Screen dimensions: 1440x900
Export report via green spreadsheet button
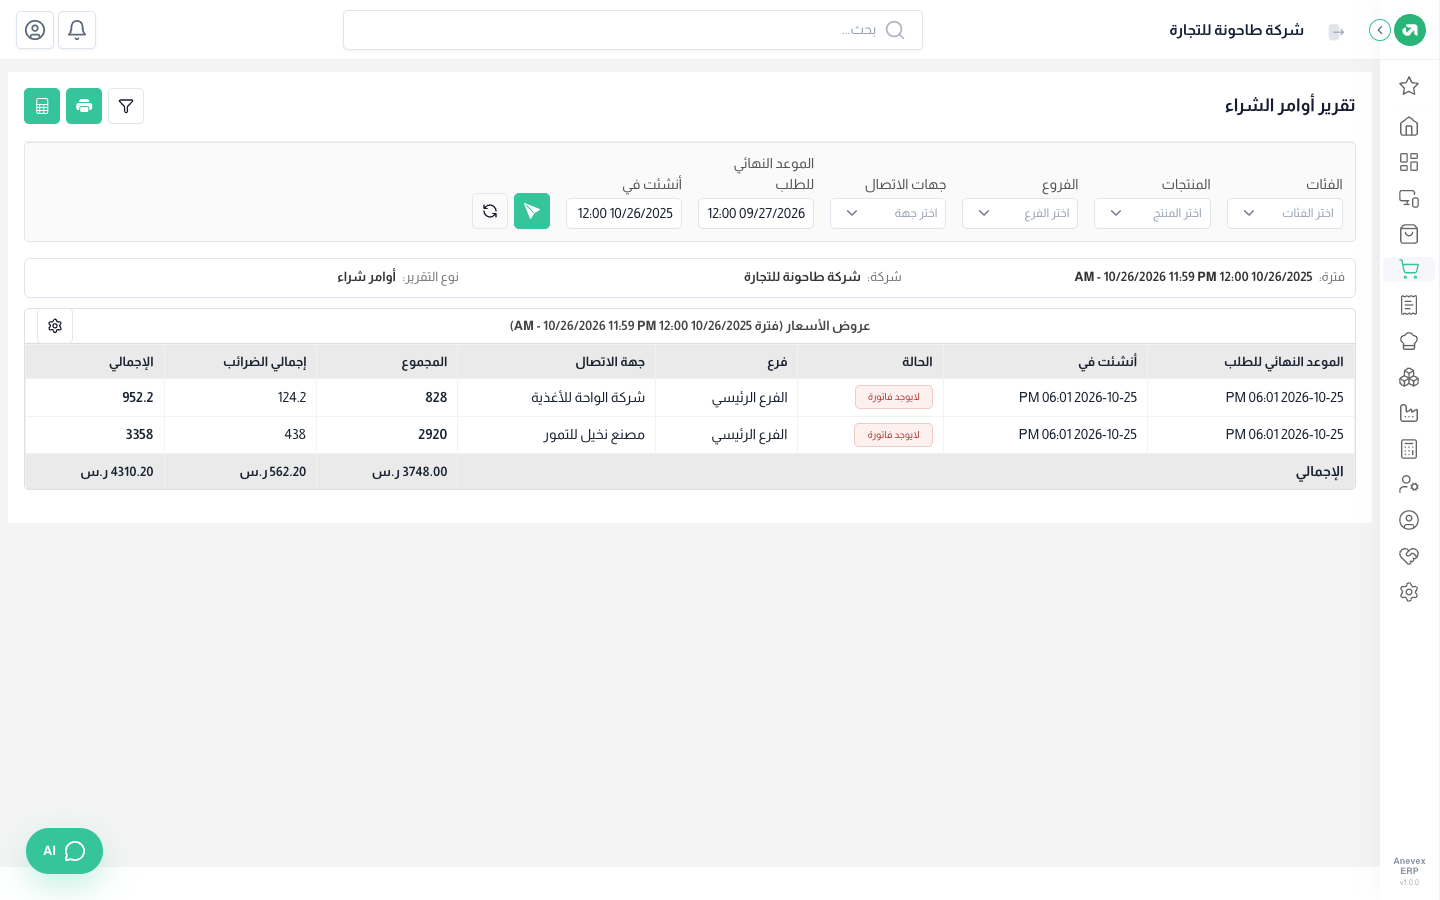coord(42,106)
